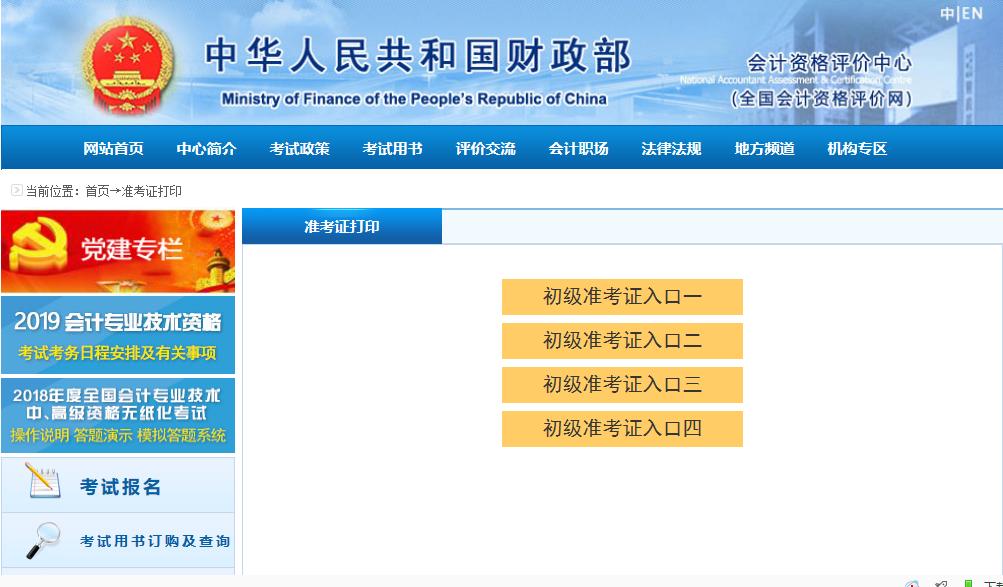Click the speedometer icon in the status bar
The width and height of the screenshot is (1003, 587).
click(911, 583)
